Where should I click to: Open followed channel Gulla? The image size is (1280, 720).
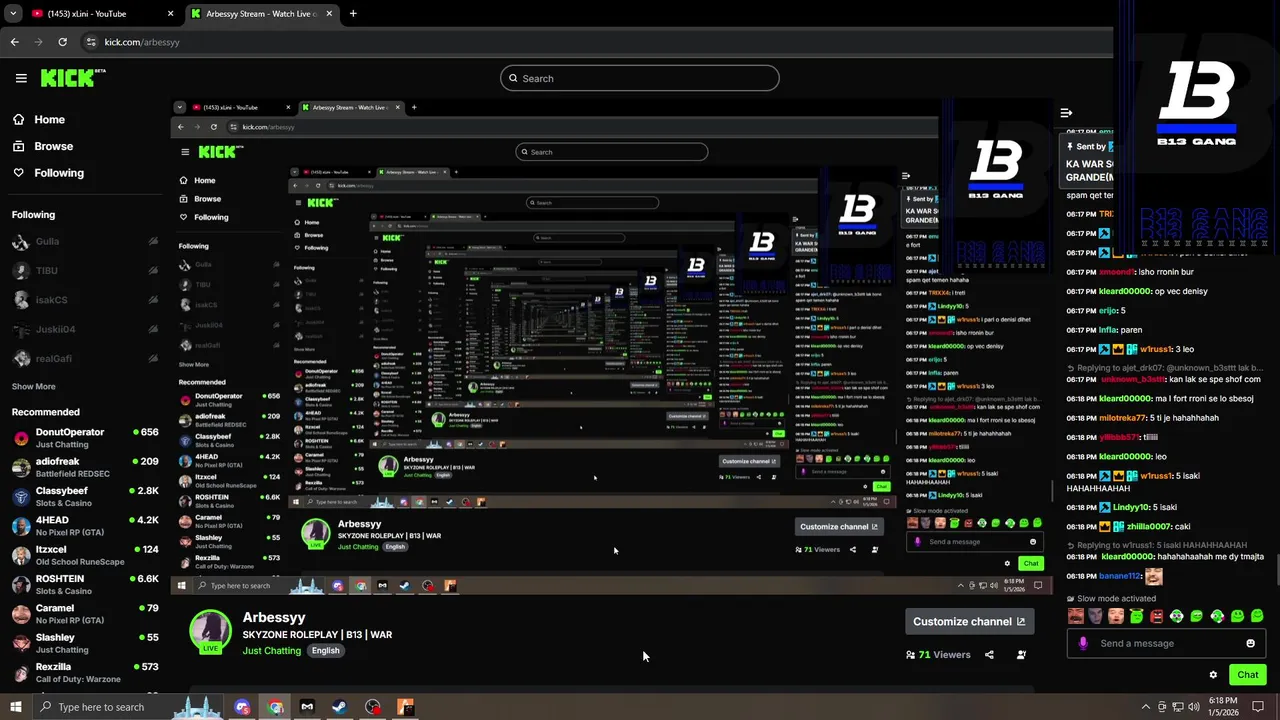85,242
